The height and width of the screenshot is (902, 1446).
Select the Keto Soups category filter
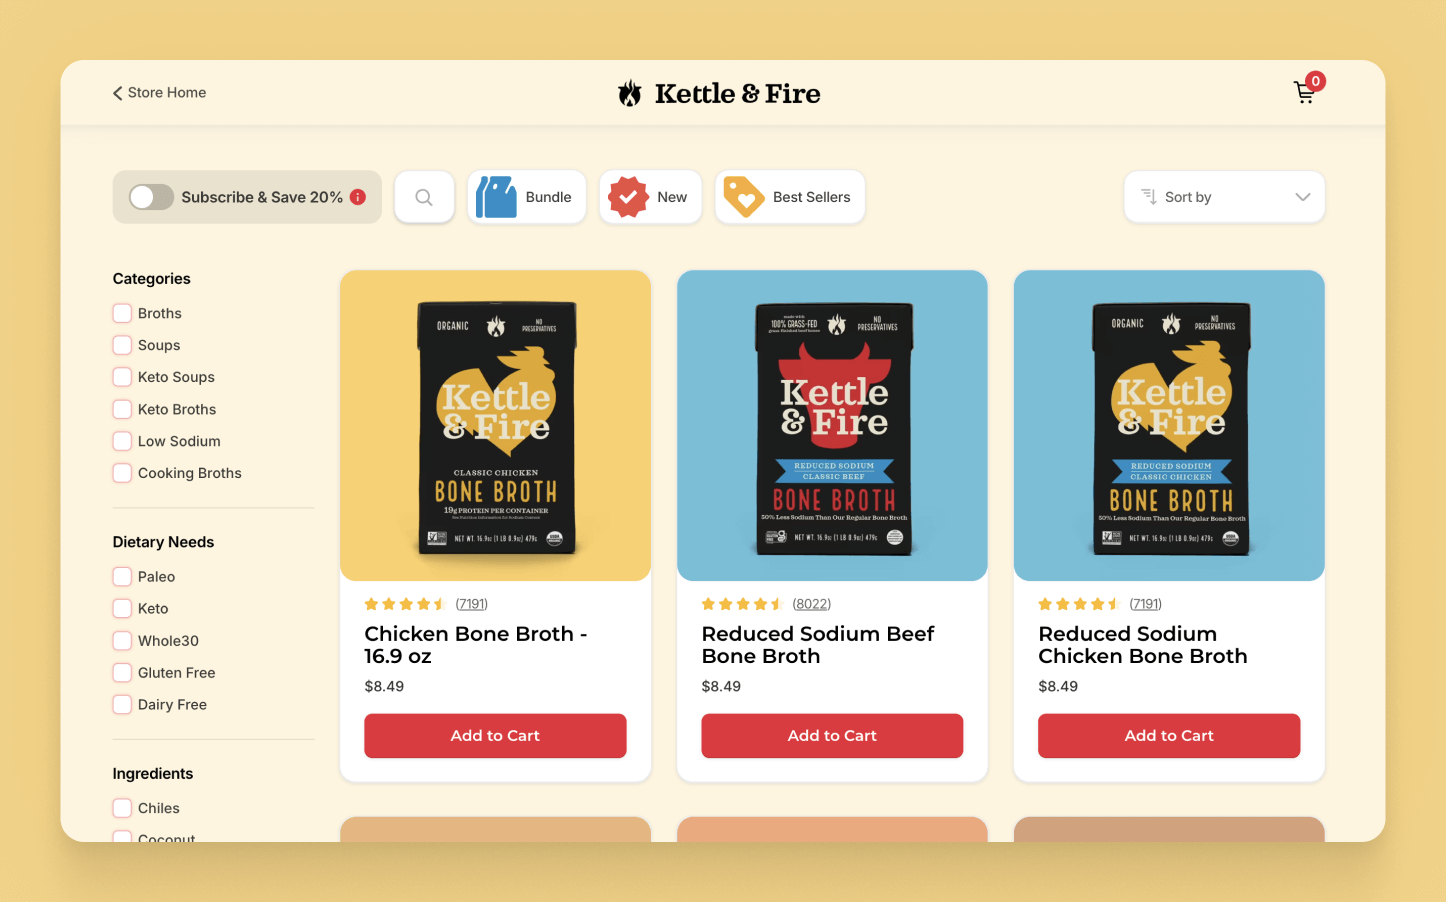coord(122,377)
